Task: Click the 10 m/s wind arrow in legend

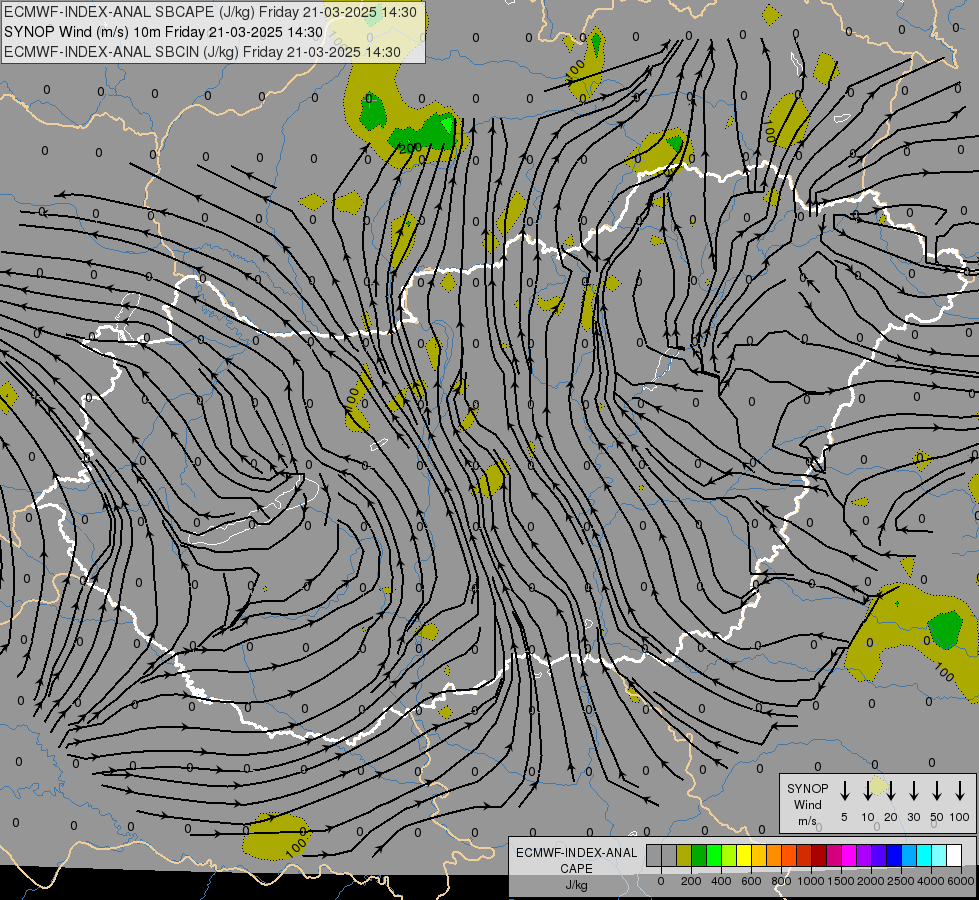Action: pyautogui.click(x=868, y=791)
